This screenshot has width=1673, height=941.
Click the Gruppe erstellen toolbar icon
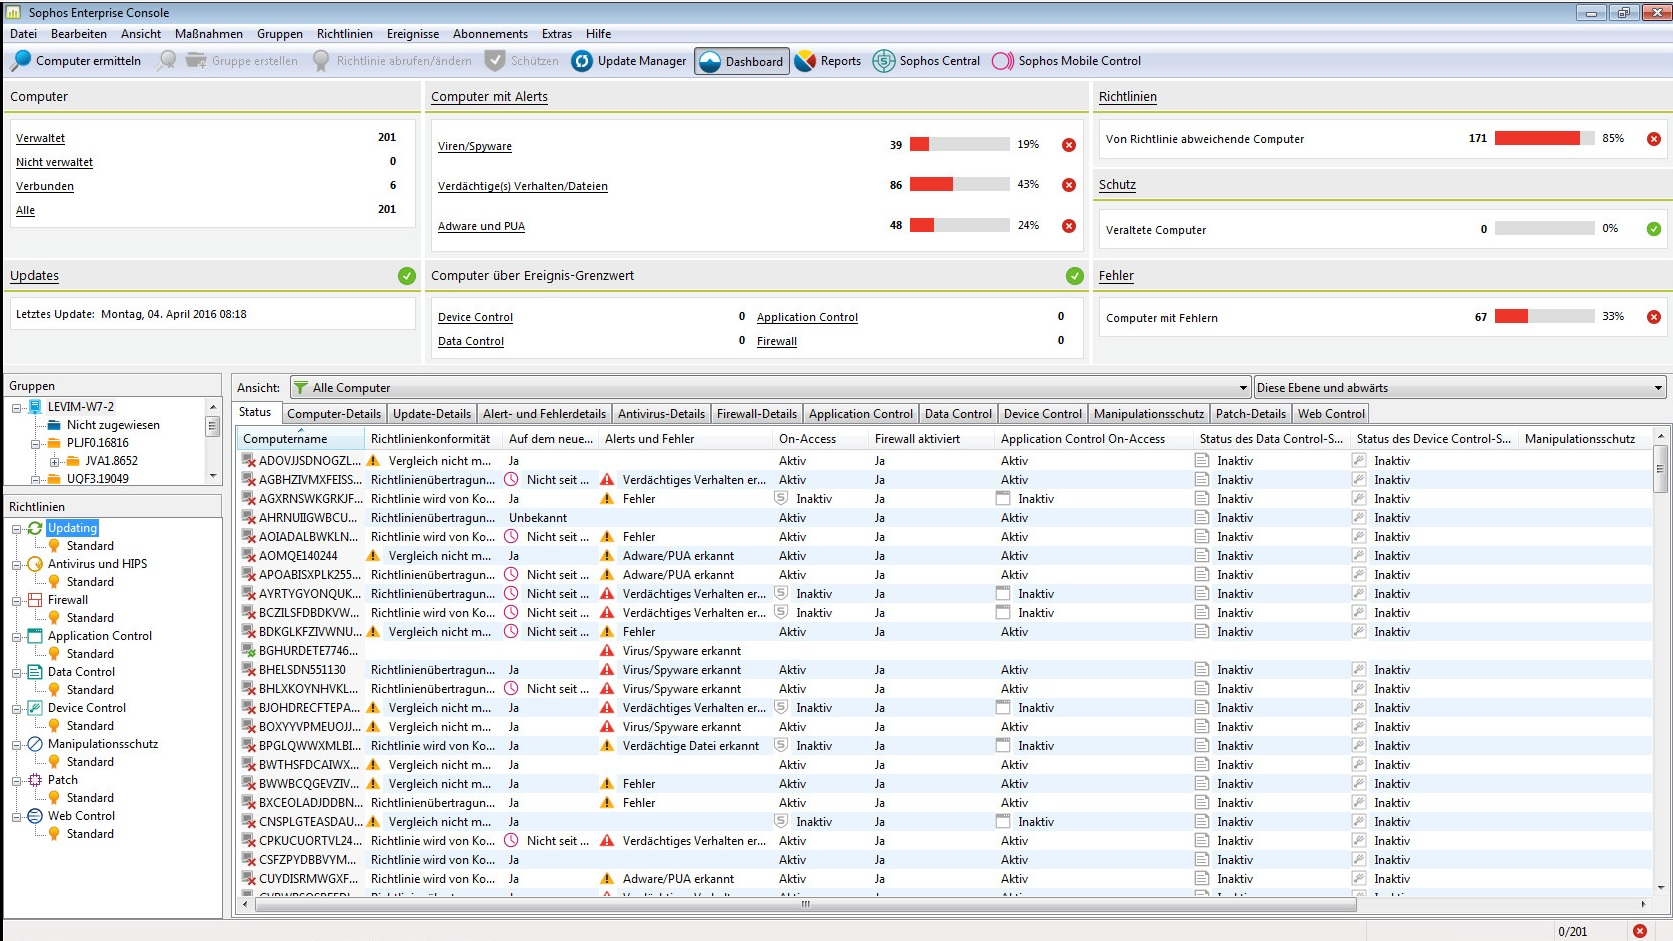pos(196,61)
